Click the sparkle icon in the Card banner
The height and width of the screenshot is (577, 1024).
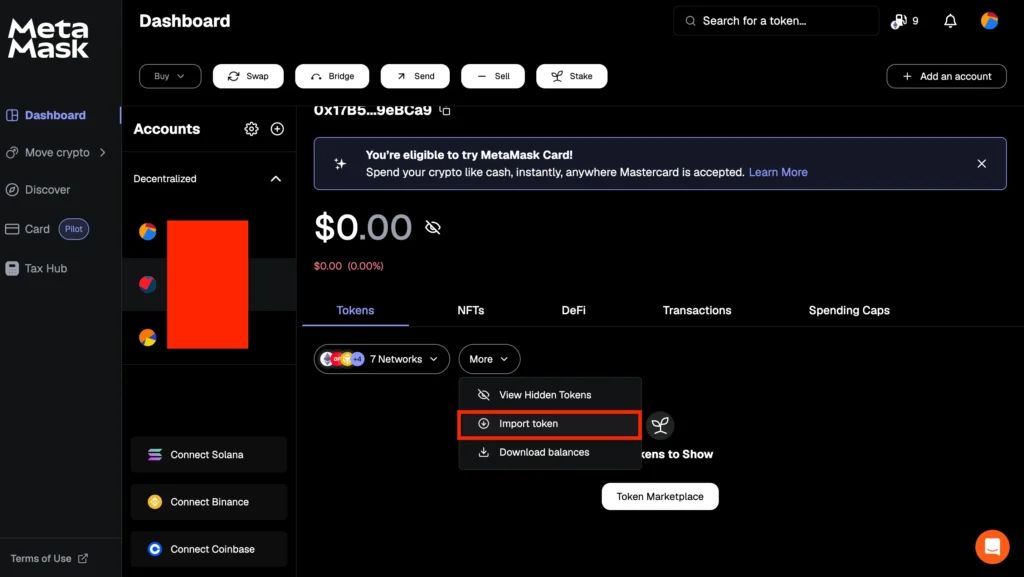(340, 164)
